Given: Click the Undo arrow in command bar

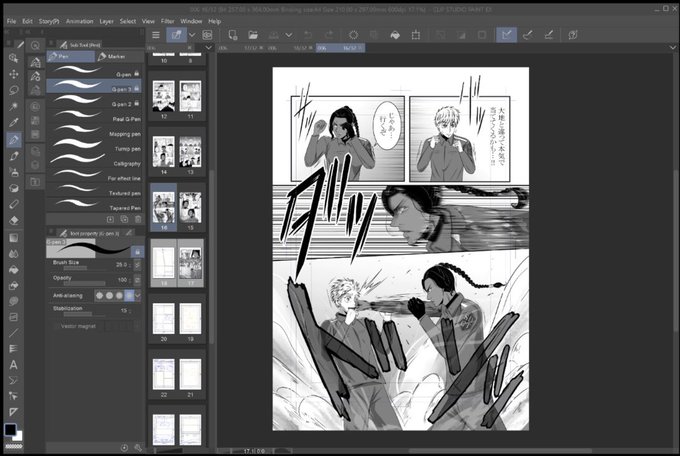Looking at the screenshot, I should [x=308, y=35].
